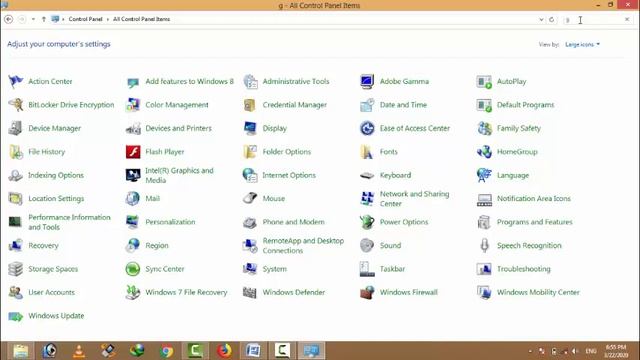Go back with the Back arrow button
The width and height of the screenshot is (640, 360).
point(9,19)
